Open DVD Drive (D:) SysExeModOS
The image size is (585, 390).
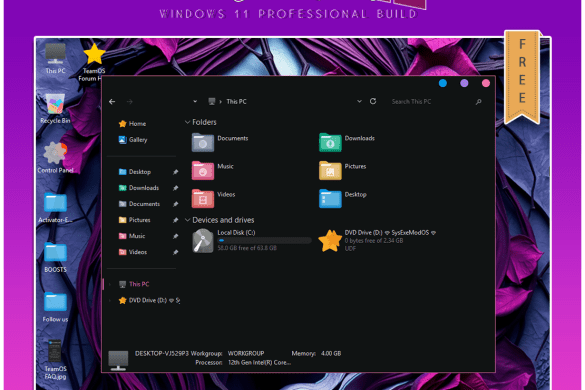click(330, 241)
